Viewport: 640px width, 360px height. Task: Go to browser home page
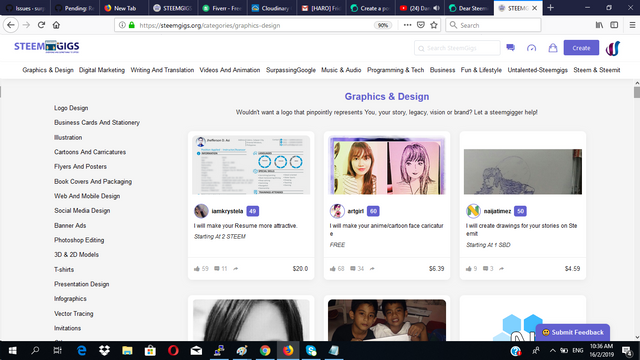56,25
